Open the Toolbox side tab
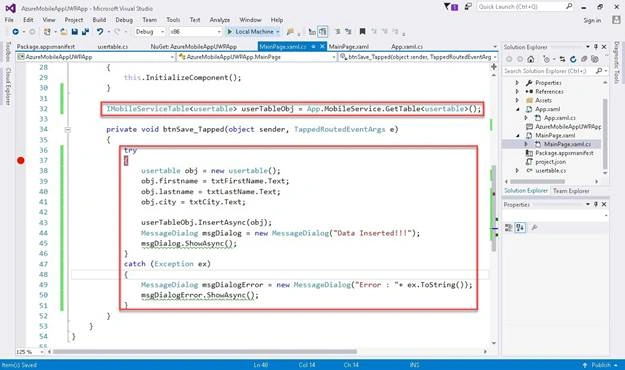 tap(8, 52)
